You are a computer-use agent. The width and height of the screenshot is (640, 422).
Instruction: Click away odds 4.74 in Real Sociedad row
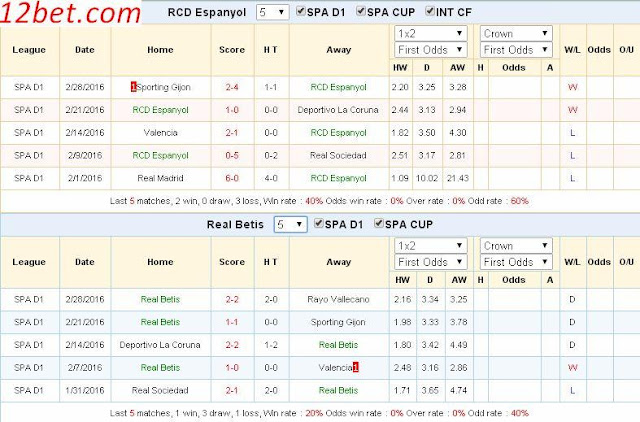[458, 391]
